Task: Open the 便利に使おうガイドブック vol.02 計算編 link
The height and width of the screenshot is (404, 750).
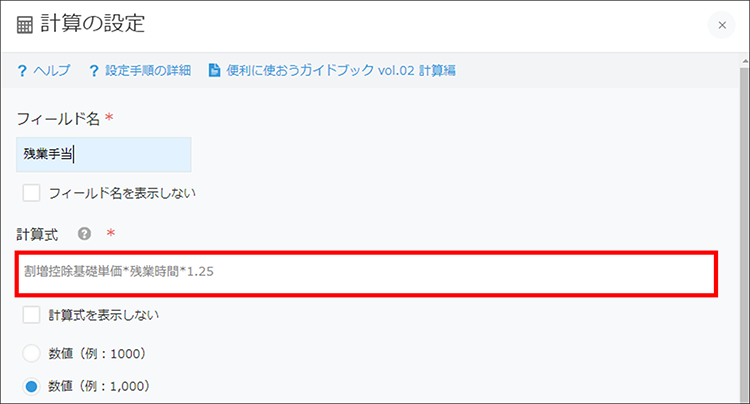Action: tap(341, 71)
